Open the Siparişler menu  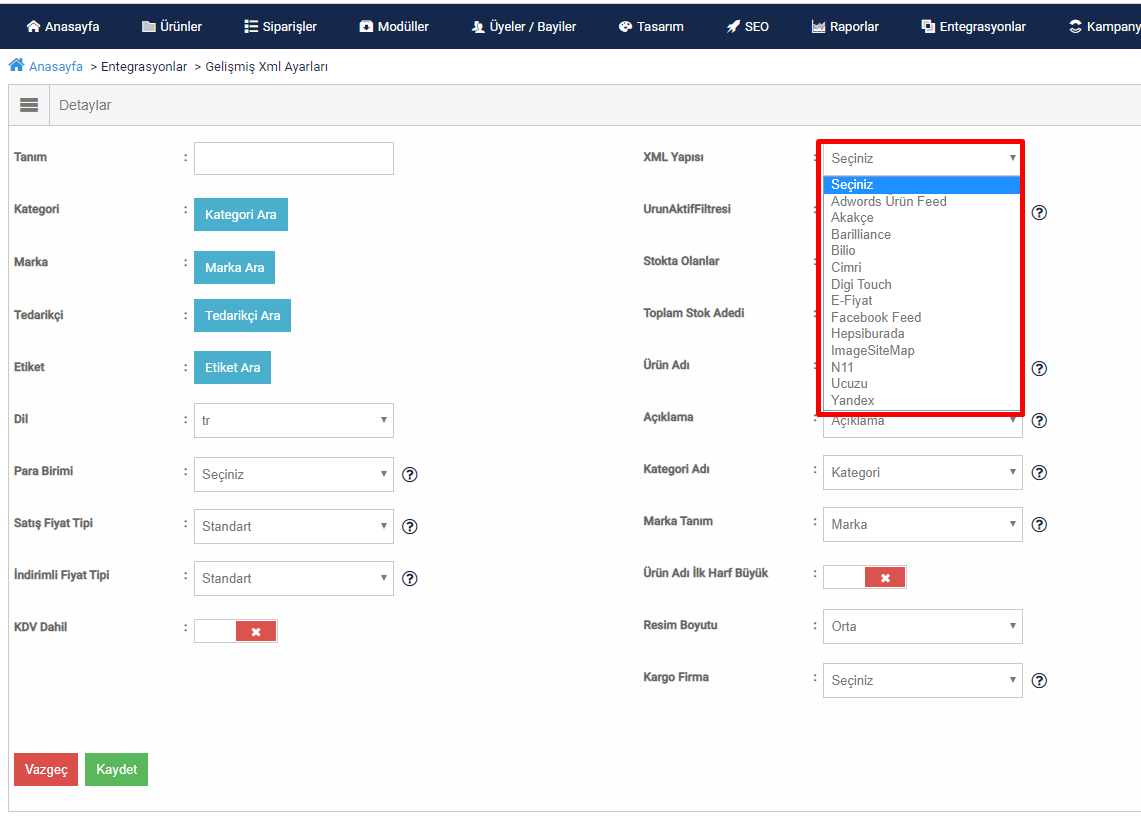pyautogui.click(x=280, y=26)
